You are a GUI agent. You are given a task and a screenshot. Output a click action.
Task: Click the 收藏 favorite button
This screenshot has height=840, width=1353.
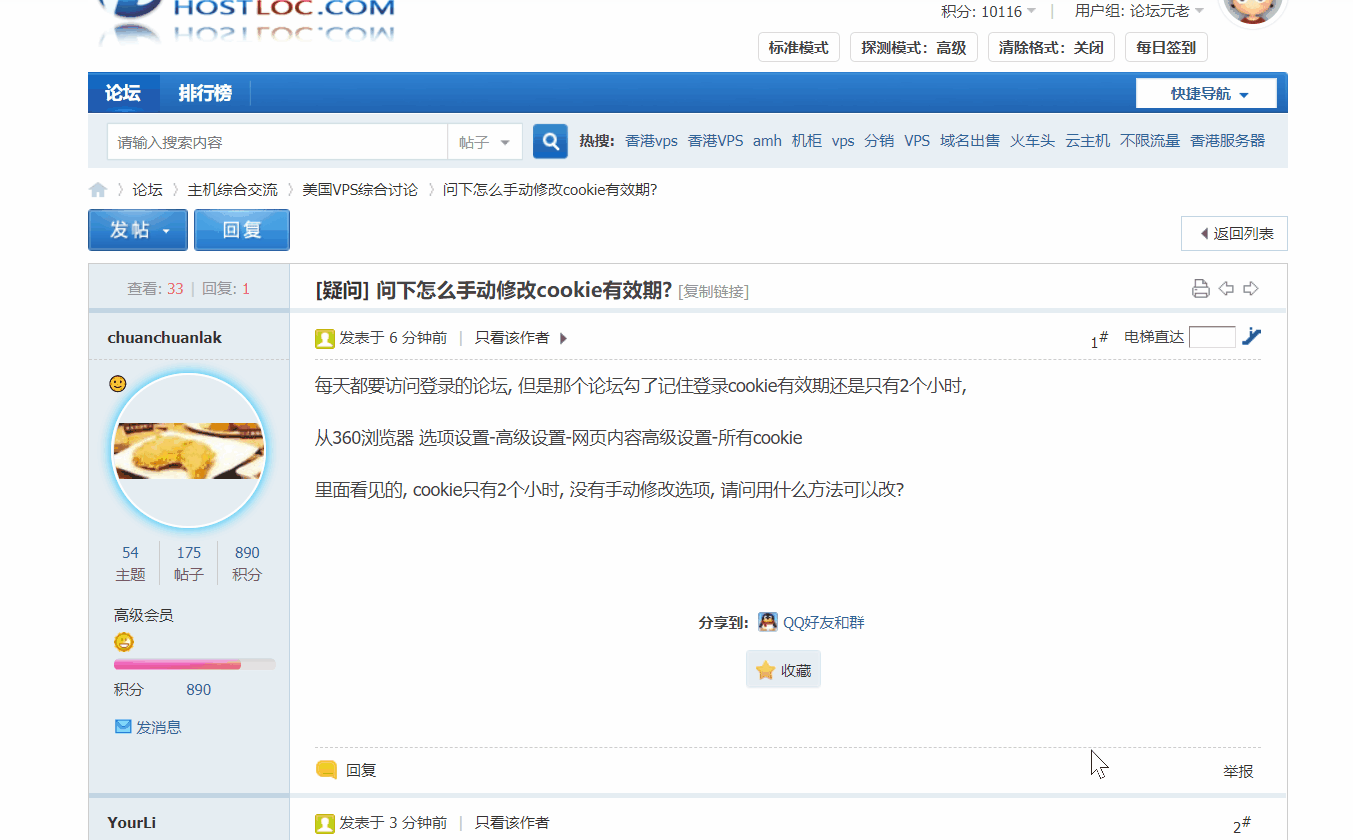click(x=783, y=670)
